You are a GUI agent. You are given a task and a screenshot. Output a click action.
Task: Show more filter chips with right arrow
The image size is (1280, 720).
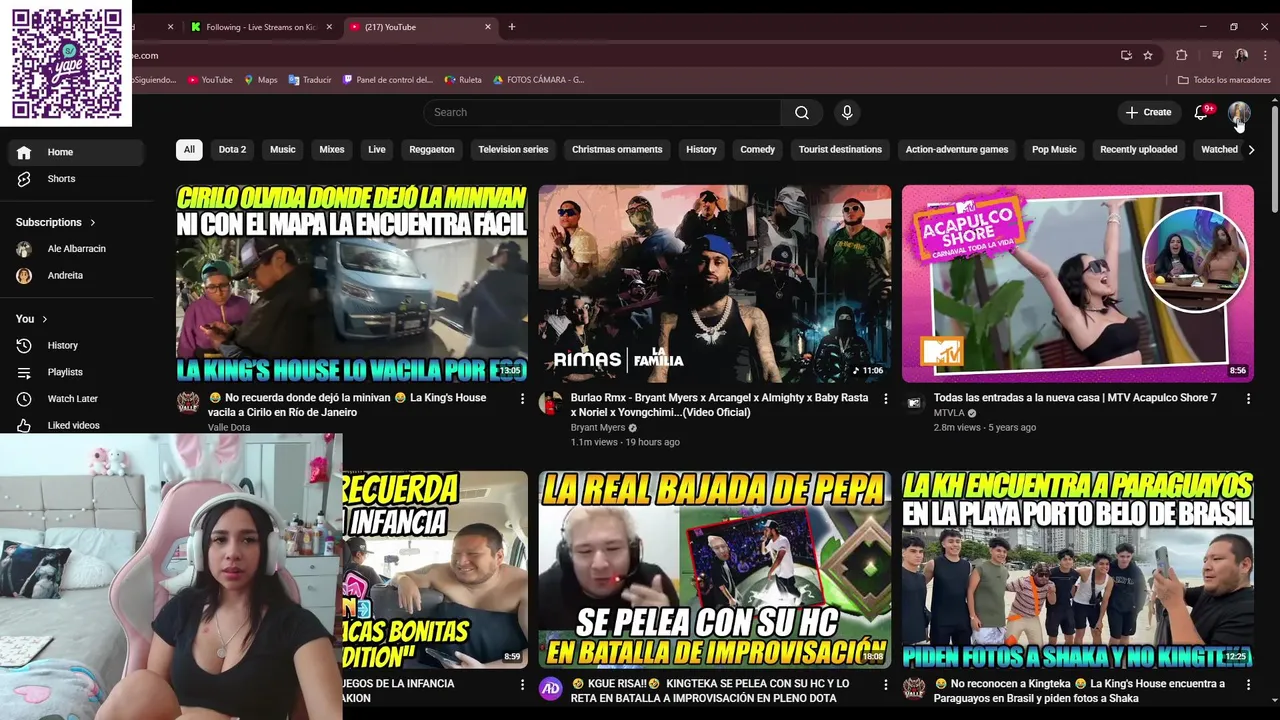(x=1251, y=150)
